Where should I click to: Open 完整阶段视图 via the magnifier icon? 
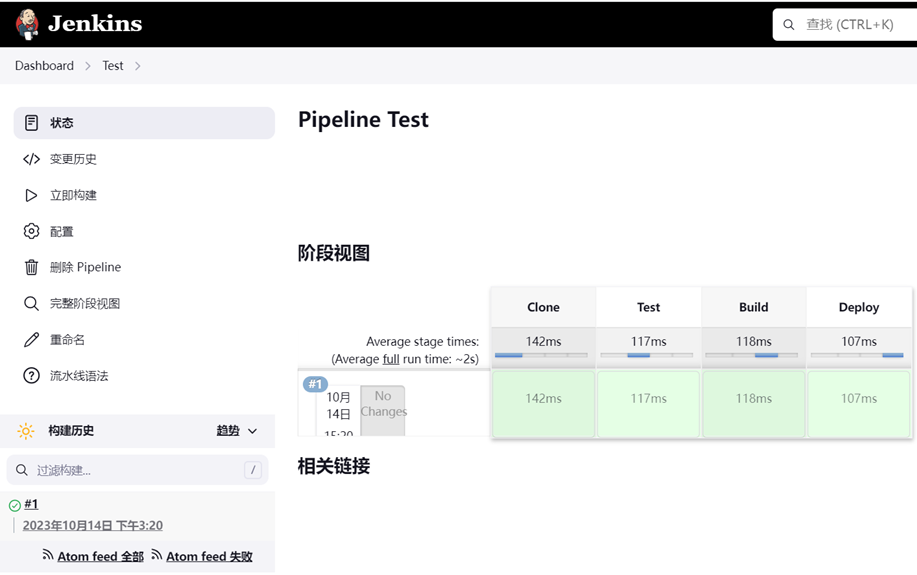point(32,304)
